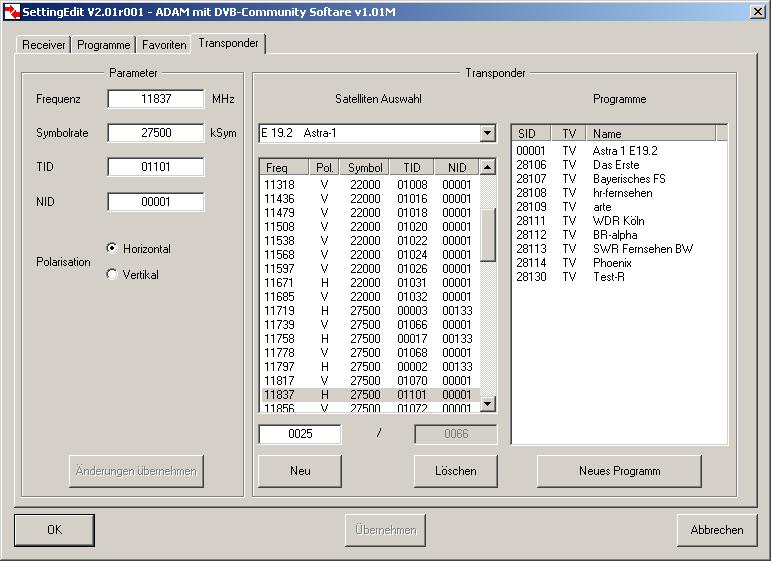Select transponder row 11797
The width and height of the screenshot is (771, 561).
[x=369, y=367]
